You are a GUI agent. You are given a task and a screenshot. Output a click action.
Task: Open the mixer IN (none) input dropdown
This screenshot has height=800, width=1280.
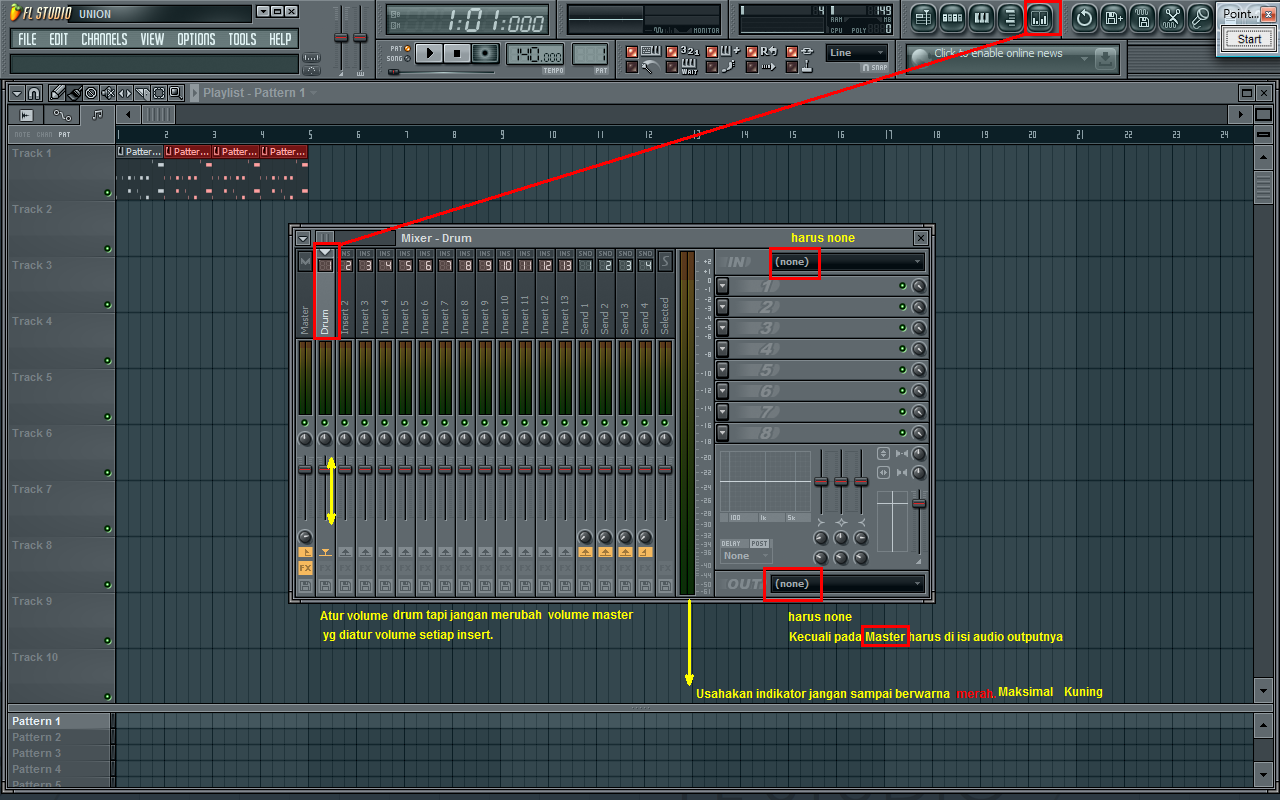tap(848, 262)
